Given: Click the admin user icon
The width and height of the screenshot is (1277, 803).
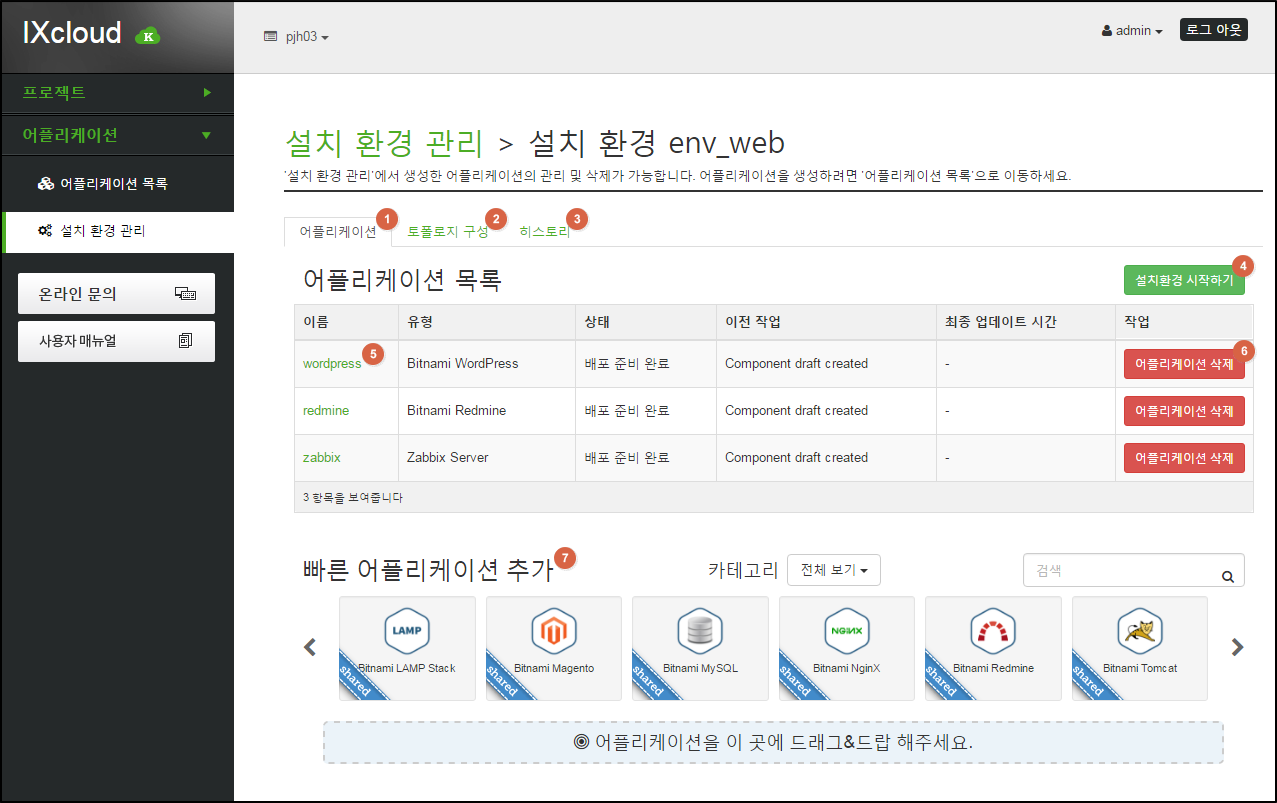Looking at the screenshot, I should 1107,31.
